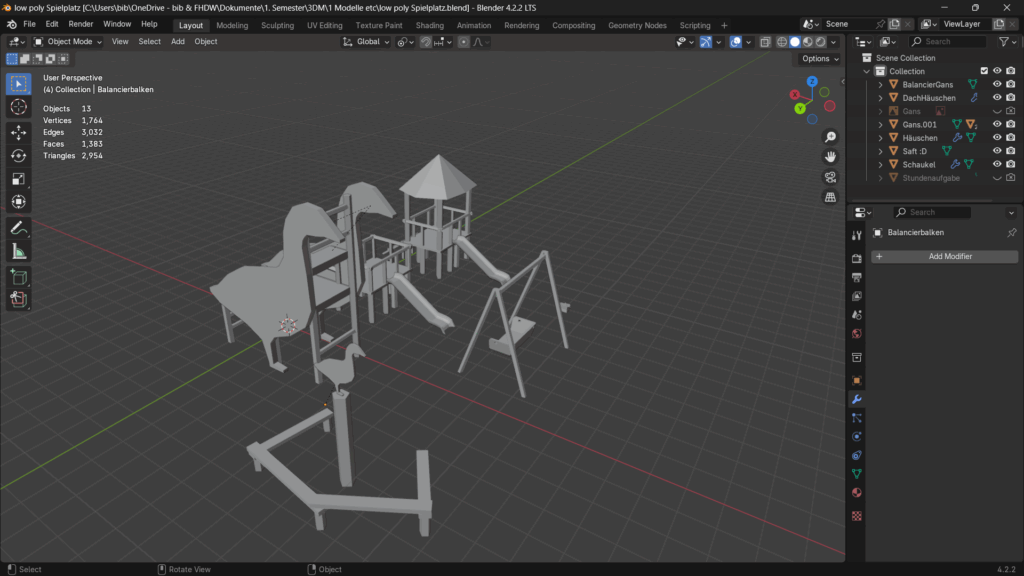Click the blue Z axis gizmo ball

tap(812, 81)
